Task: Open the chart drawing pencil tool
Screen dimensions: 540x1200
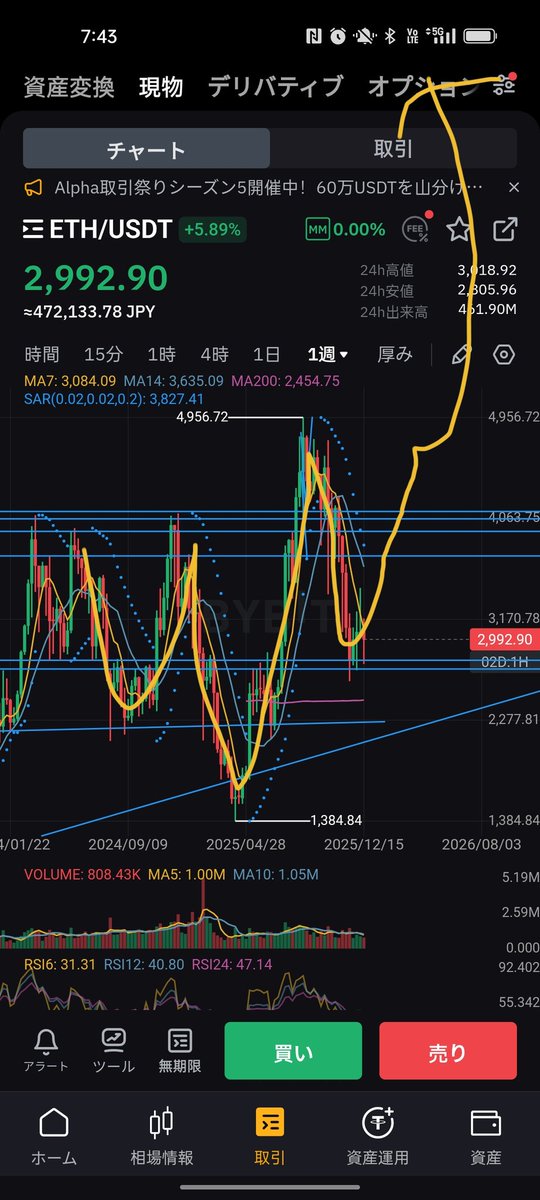Action: pyautogui.click(x=461, y=354)
